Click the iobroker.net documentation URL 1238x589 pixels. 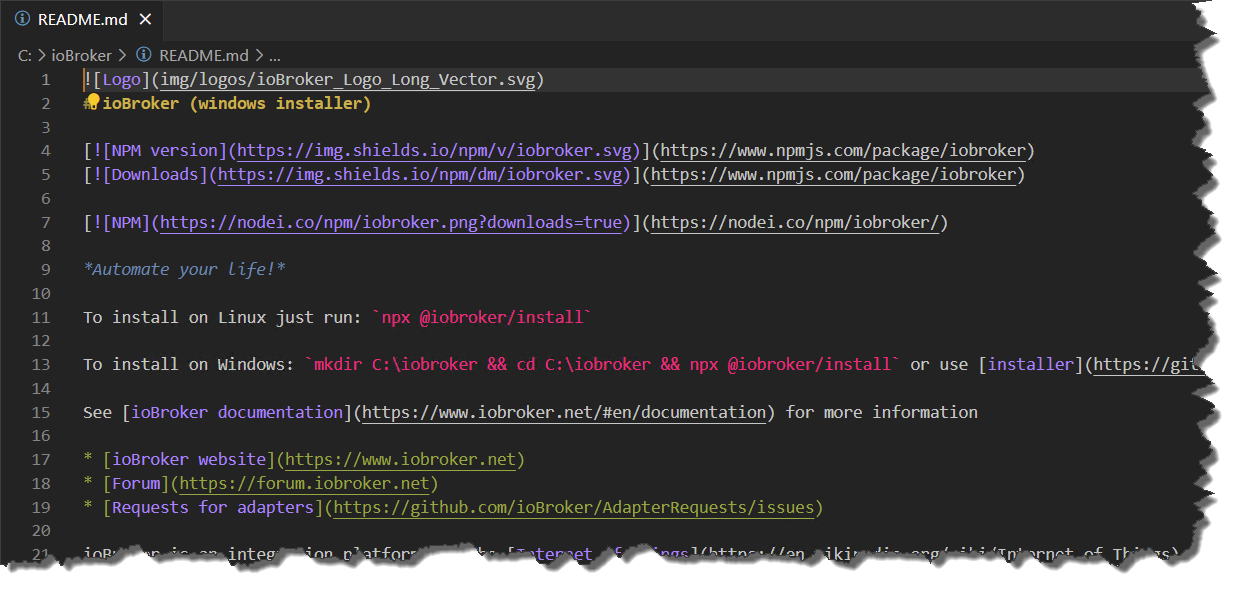tap(563, 412)
